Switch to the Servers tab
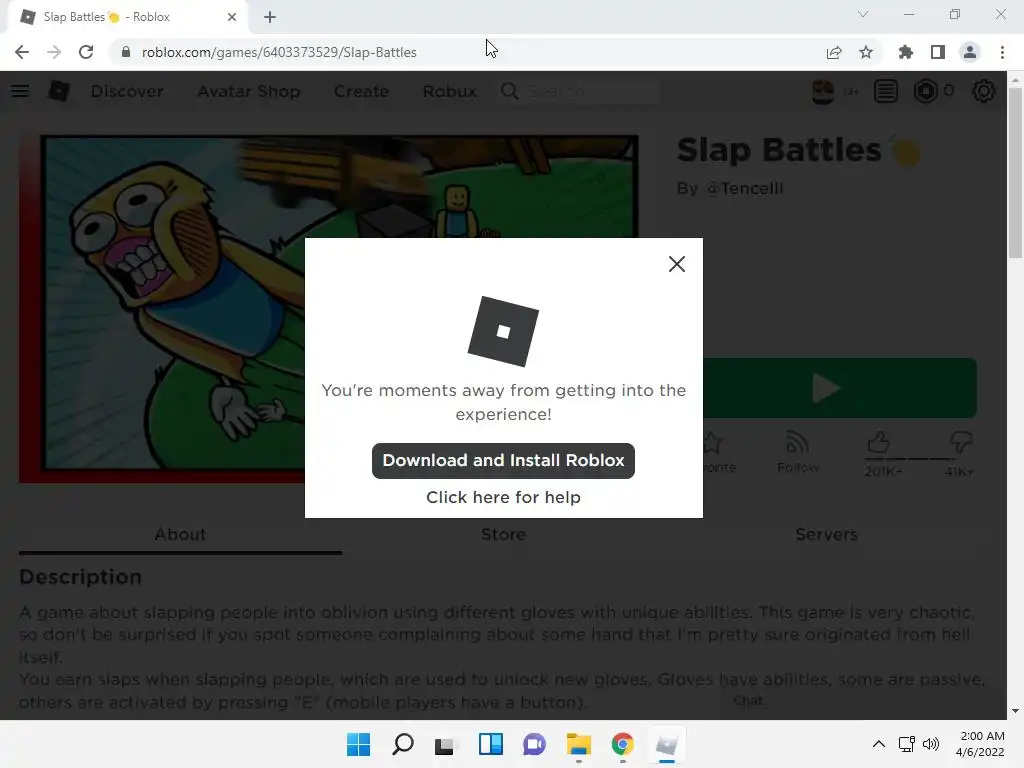 (826, 534)
